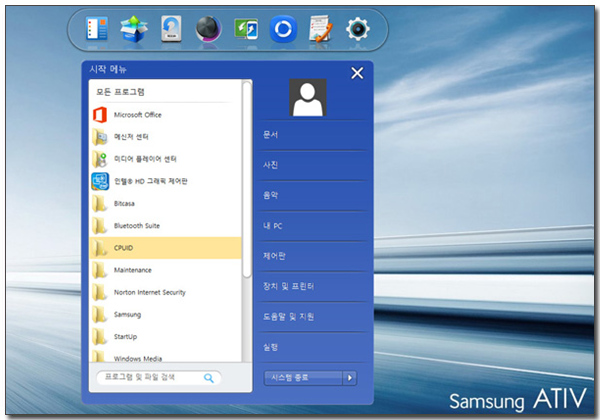This screenshot has height=420, width=600.
Task: Launch the dark sphere camera icon in dock
Action: tap(208, 29)
